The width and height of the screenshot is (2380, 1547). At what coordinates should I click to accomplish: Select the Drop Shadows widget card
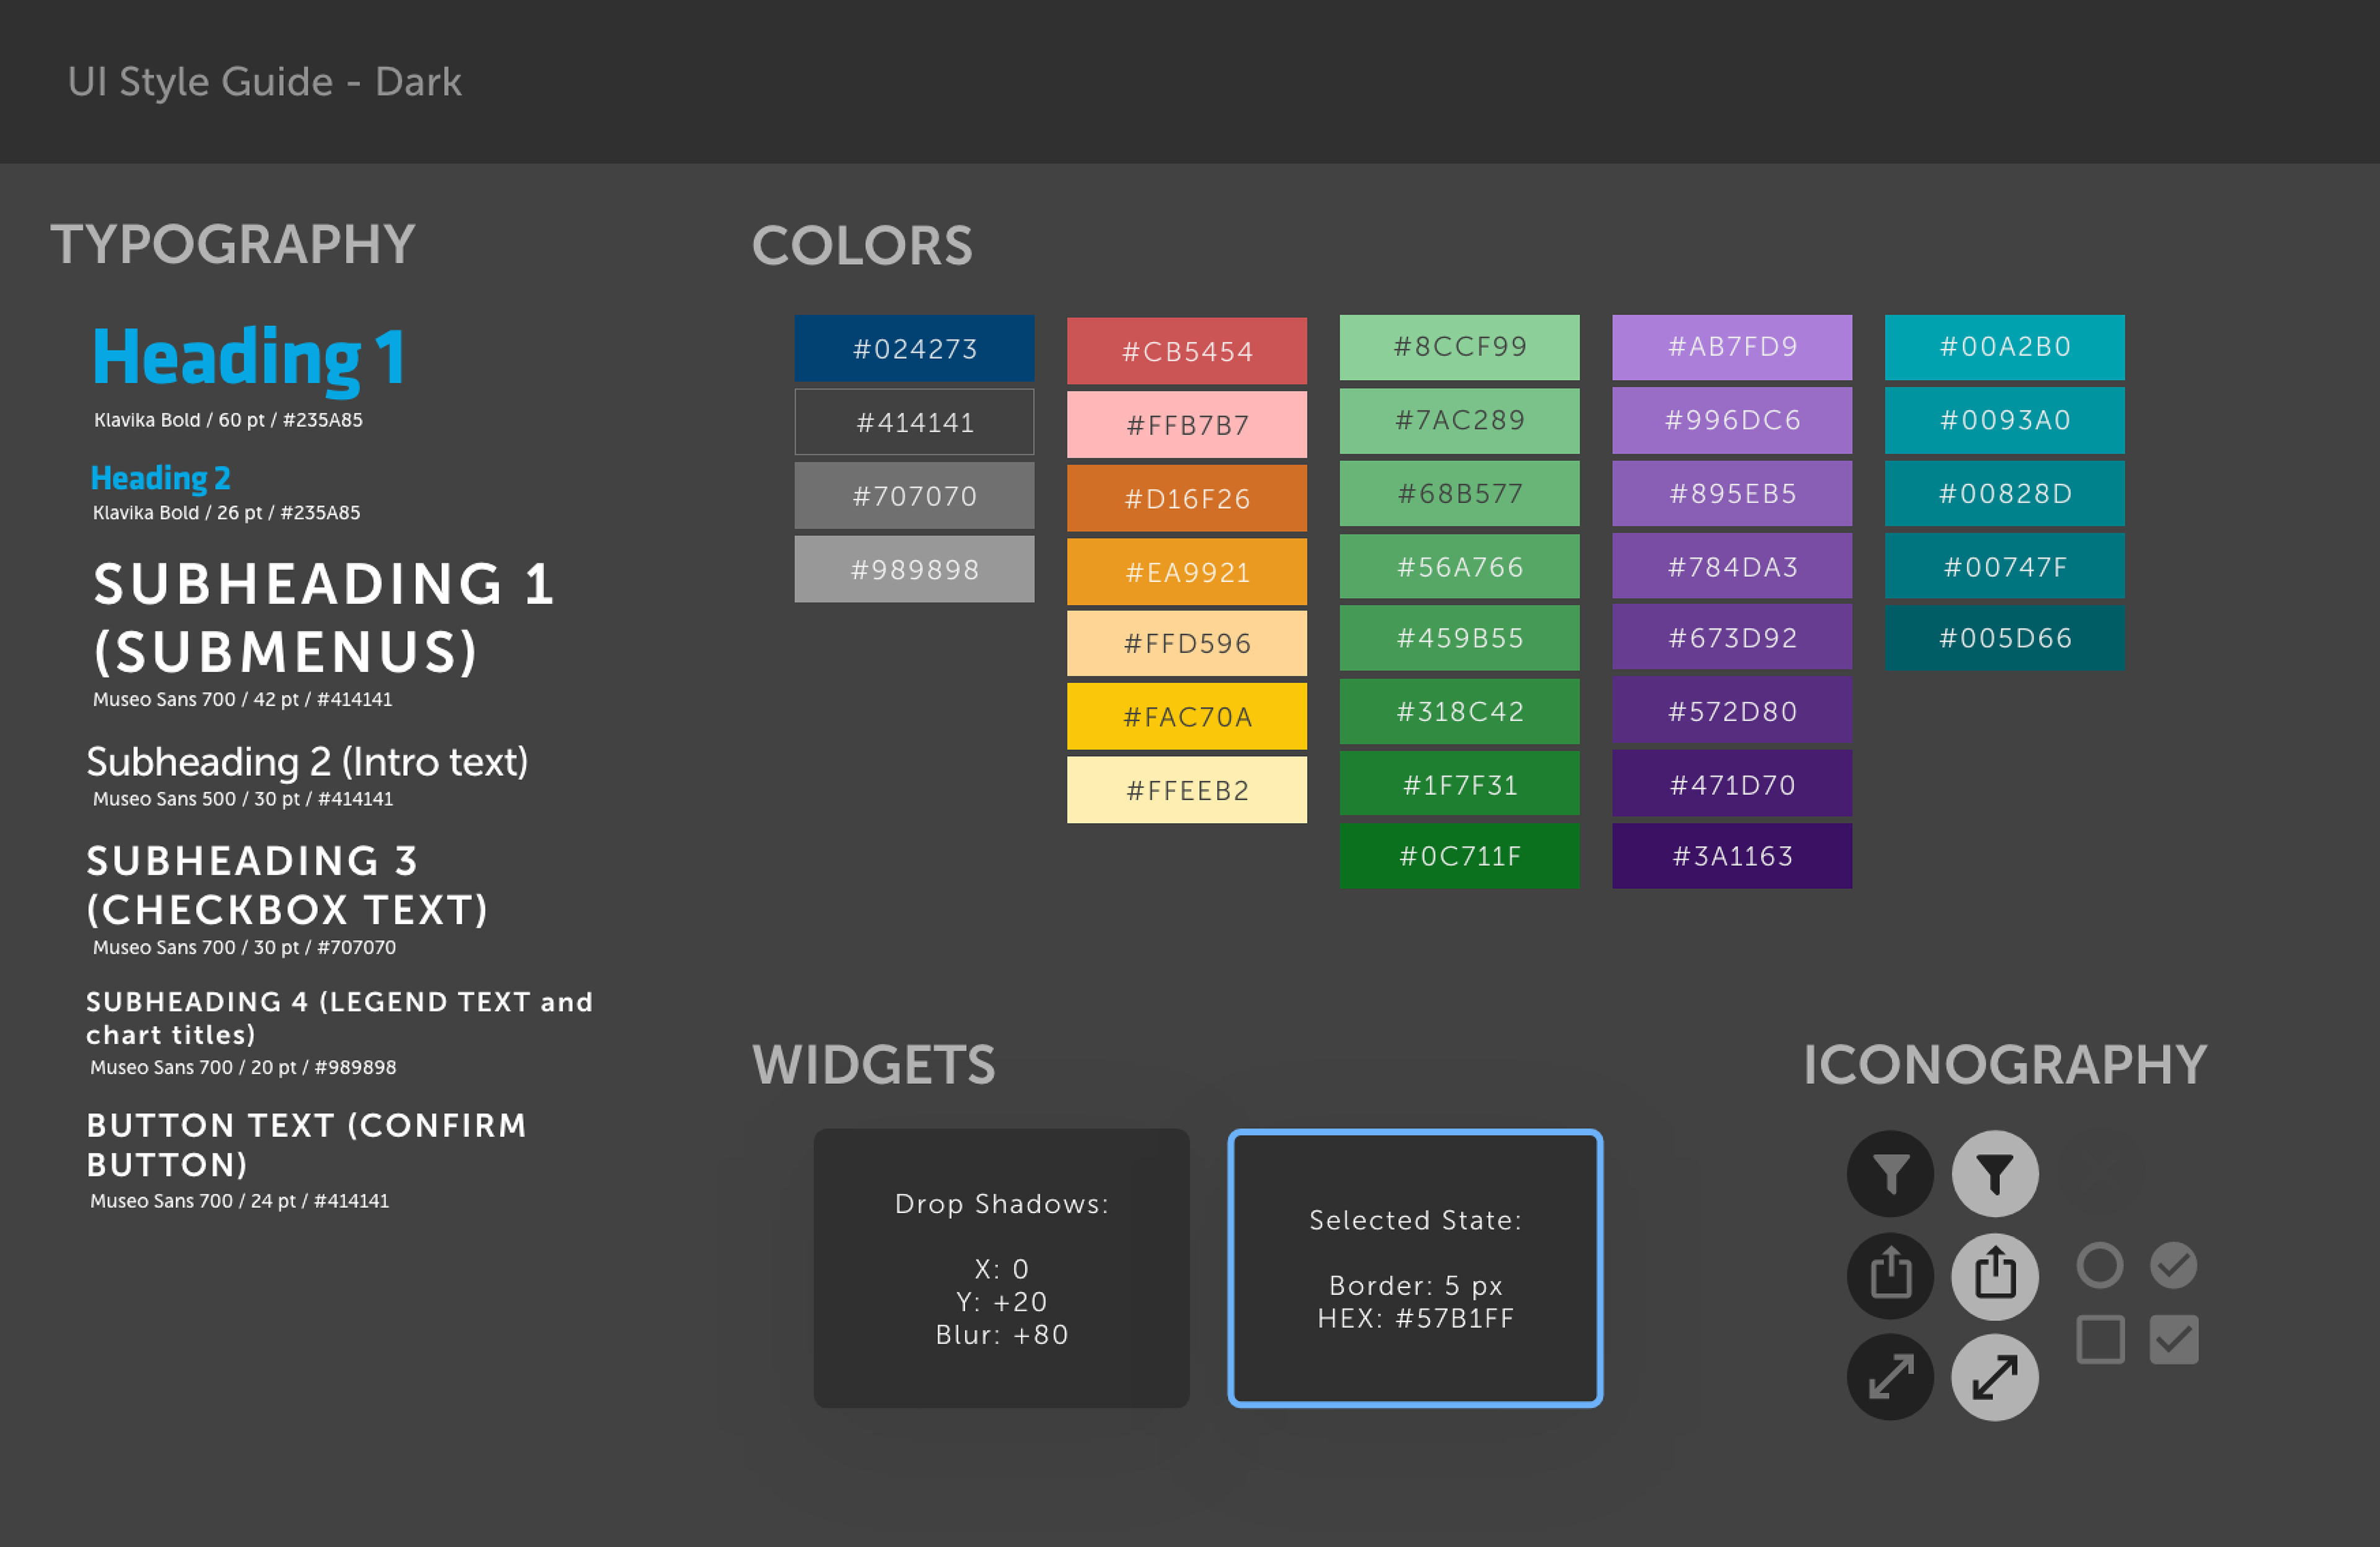(1001, 1268)
